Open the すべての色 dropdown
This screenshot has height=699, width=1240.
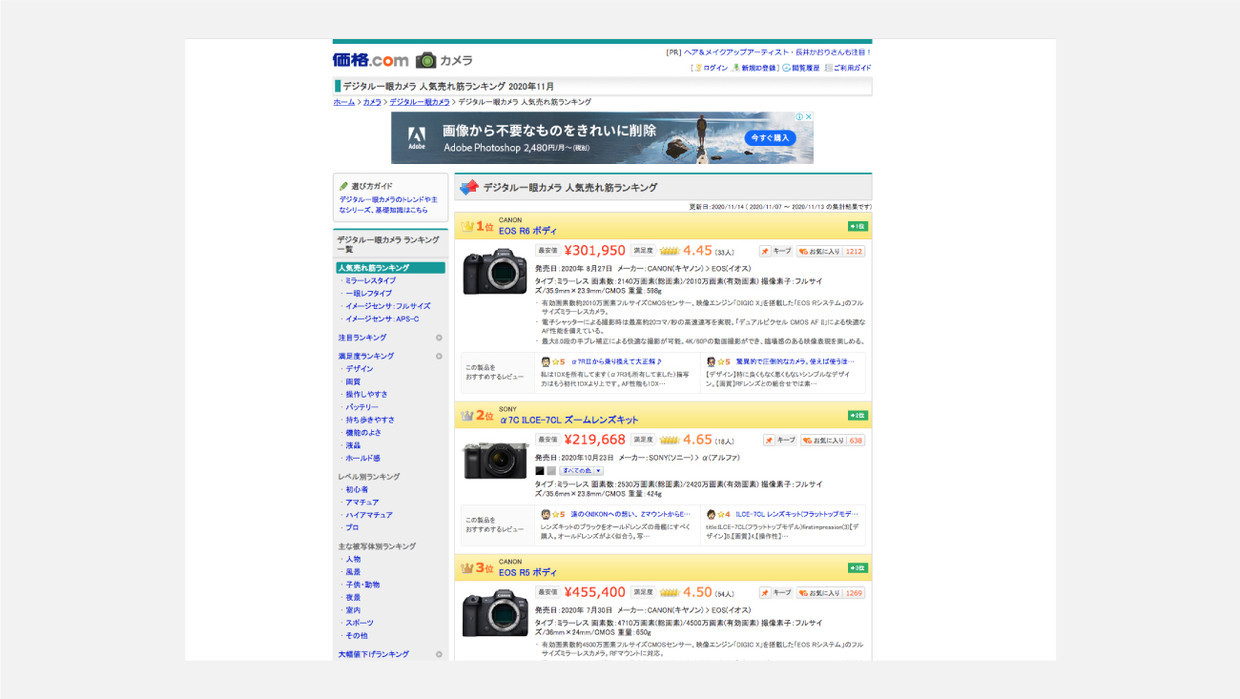point(581,470)
